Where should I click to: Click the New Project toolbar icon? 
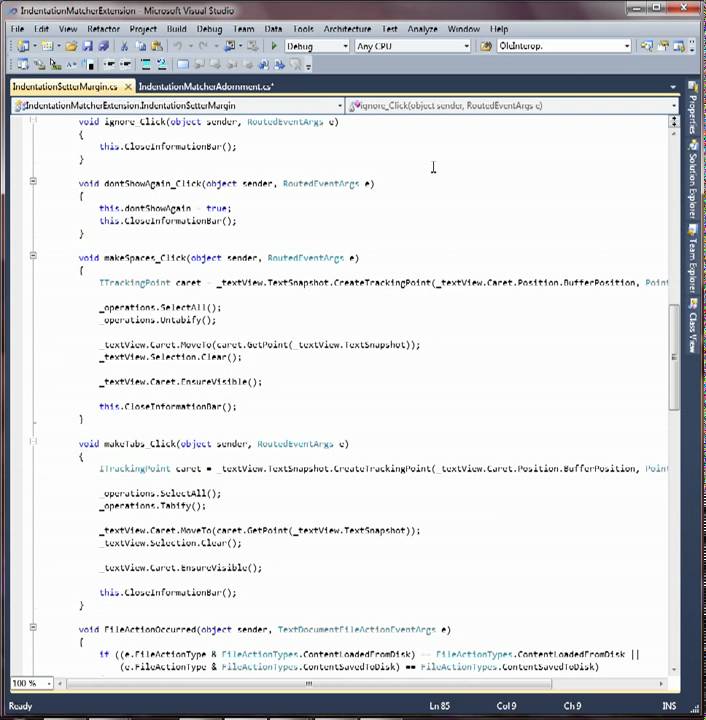pos(23,46)
